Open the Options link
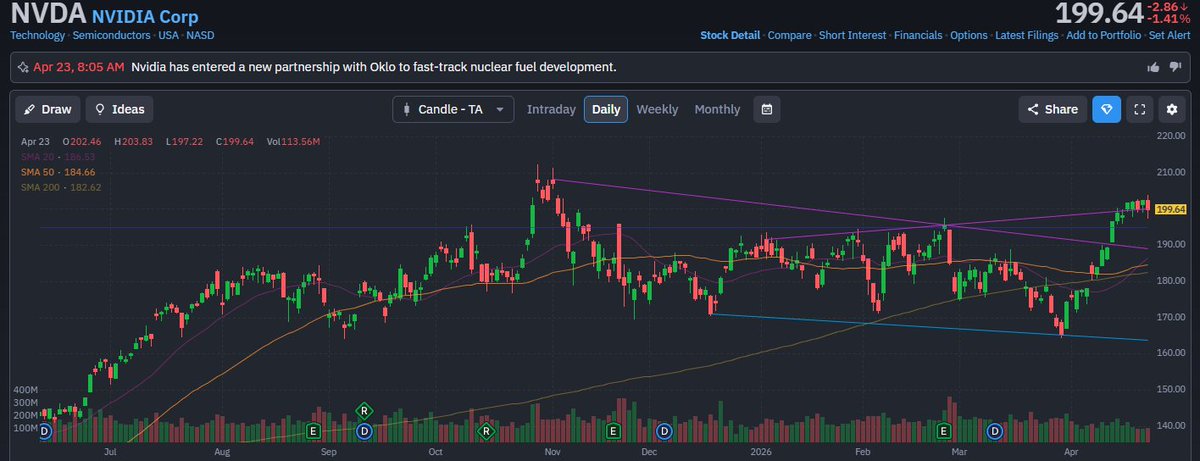1200x461 pixels. (x=969, y=35)
